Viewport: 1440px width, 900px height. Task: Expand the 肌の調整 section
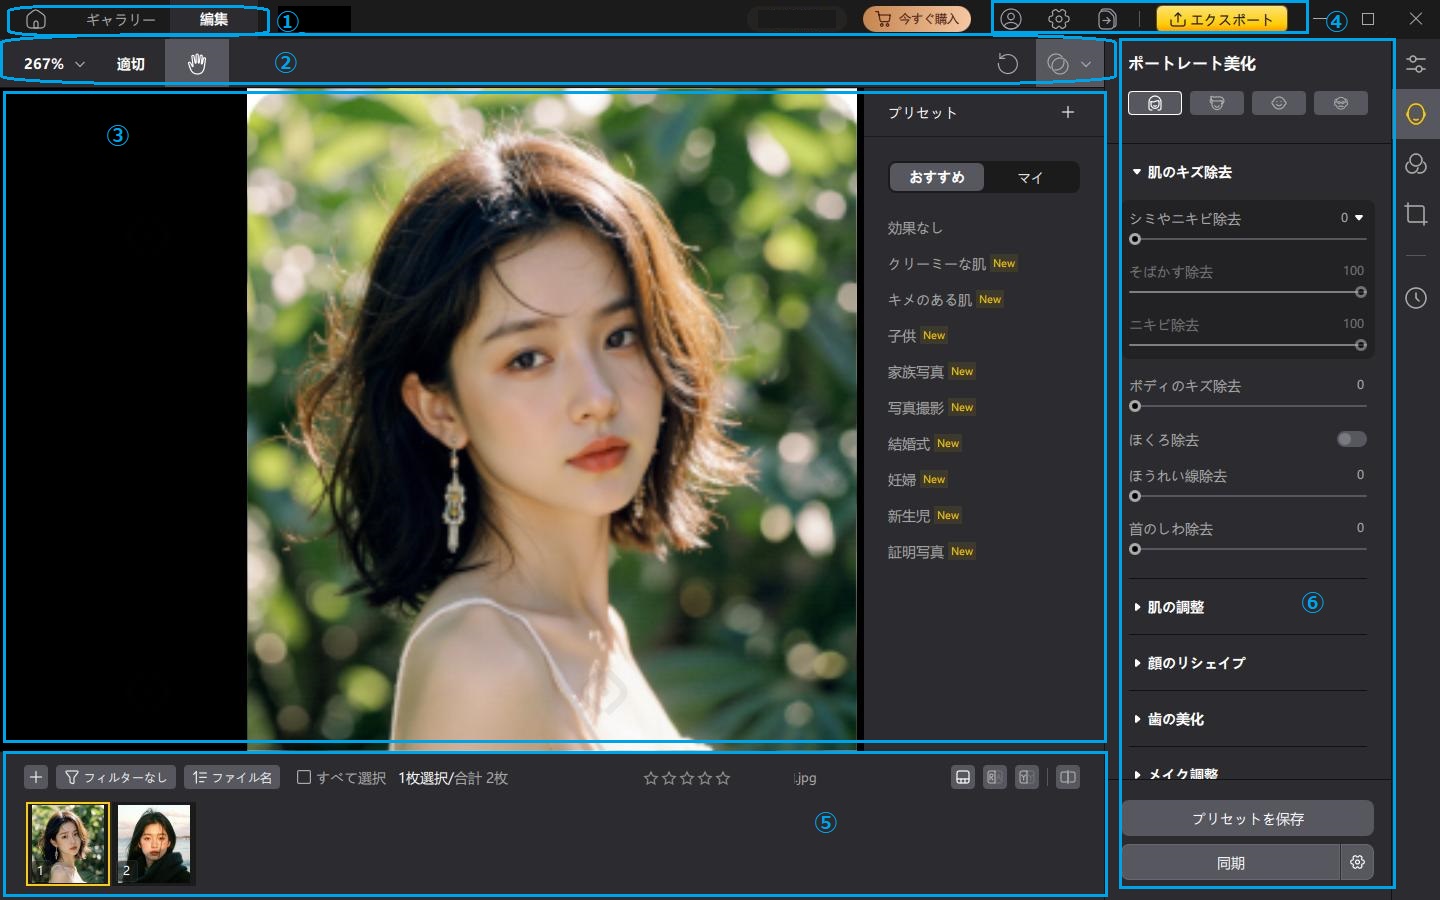click(1175, 607)
